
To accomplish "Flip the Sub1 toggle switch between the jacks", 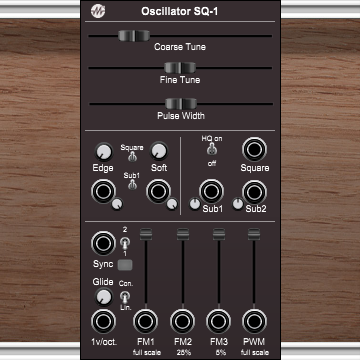I will 132,184.
